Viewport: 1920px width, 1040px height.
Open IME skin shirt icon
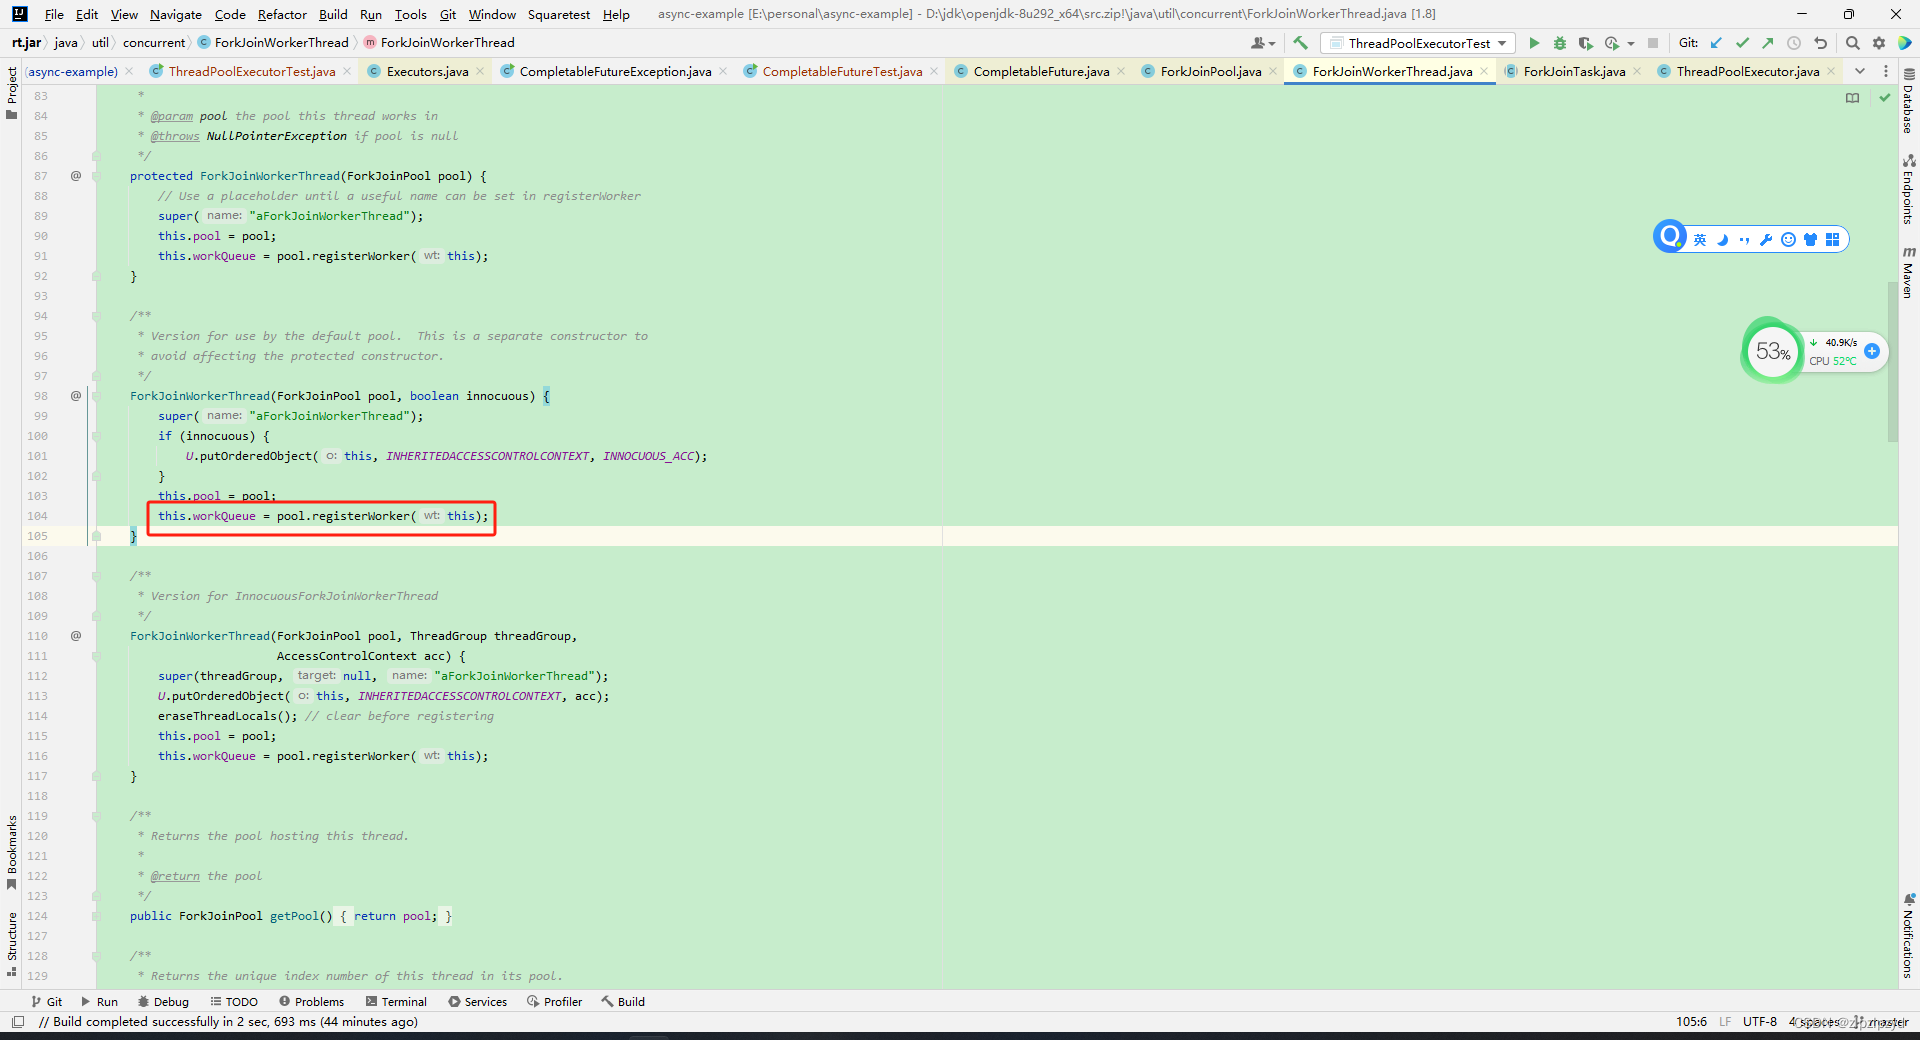(1810, 240)
